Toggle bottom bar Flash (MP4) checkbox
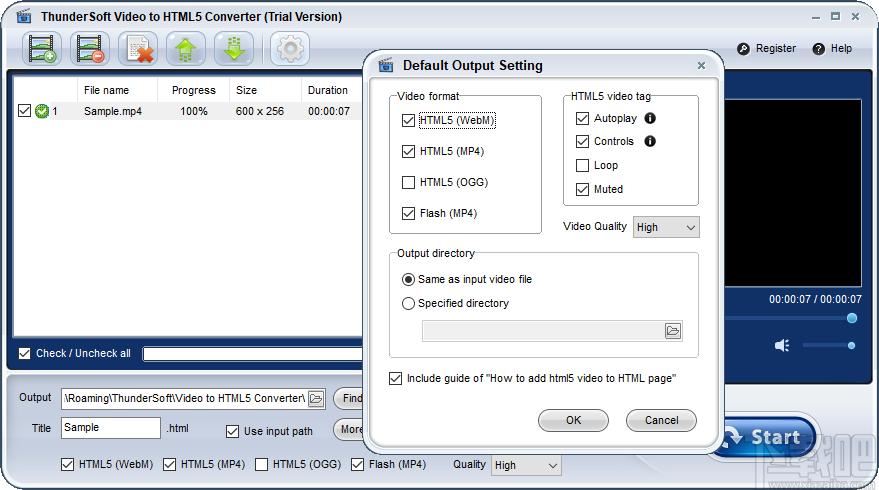879x490 pixels. pyautogui.click(x=357, y=464)
